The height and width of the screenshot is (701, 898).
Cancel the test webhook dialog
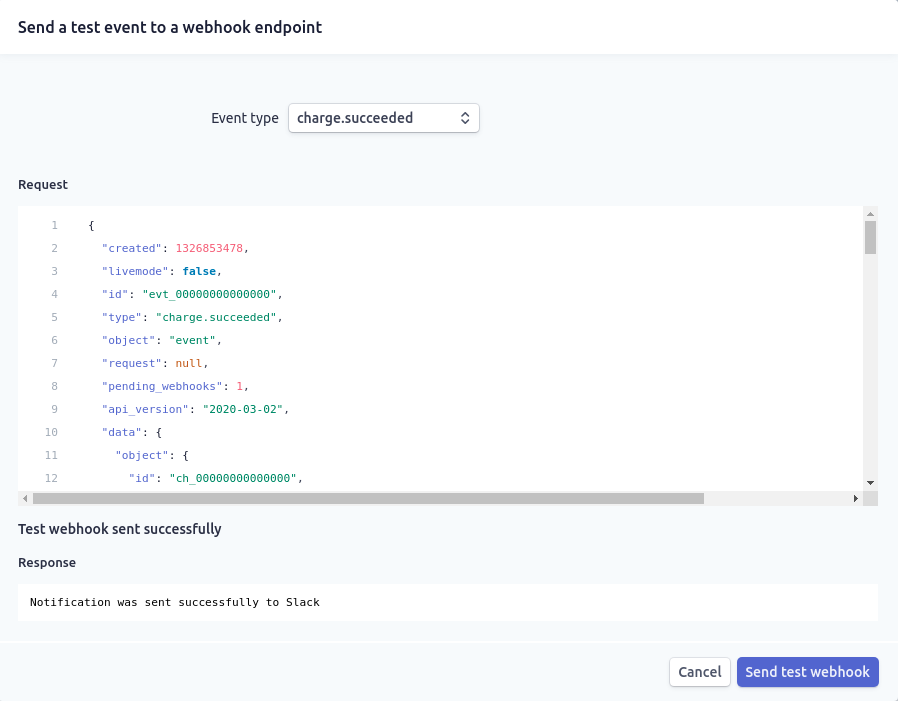click(x=699, y=672)
